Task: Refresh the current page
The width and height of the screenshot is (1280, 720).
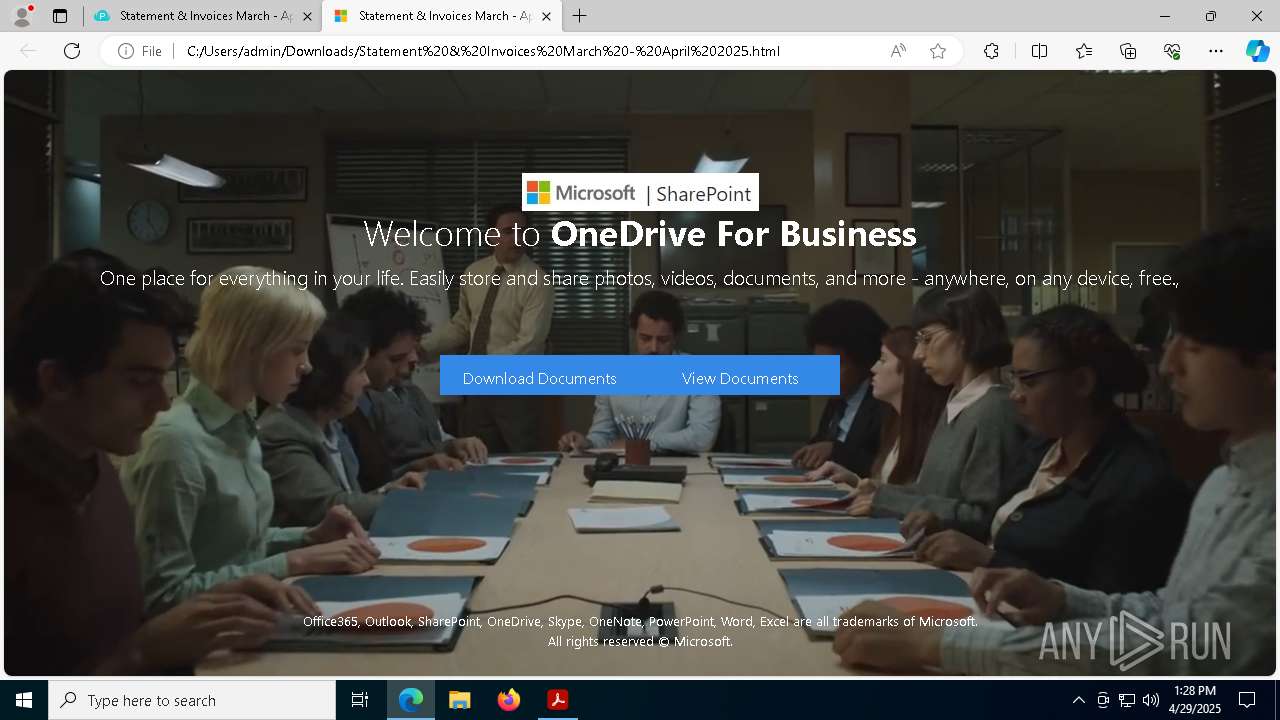Action: [x=72, y=51]
